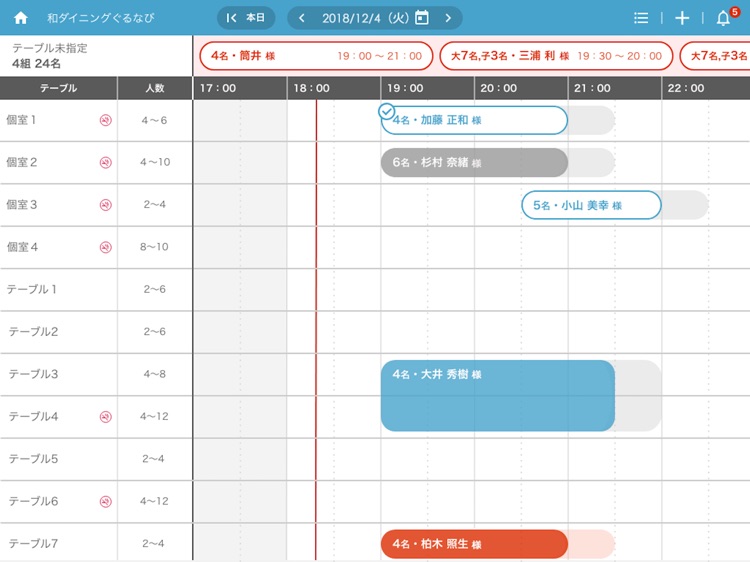
Task: Click the date 2018/12/4 (火) label
Action: (365, 18)
